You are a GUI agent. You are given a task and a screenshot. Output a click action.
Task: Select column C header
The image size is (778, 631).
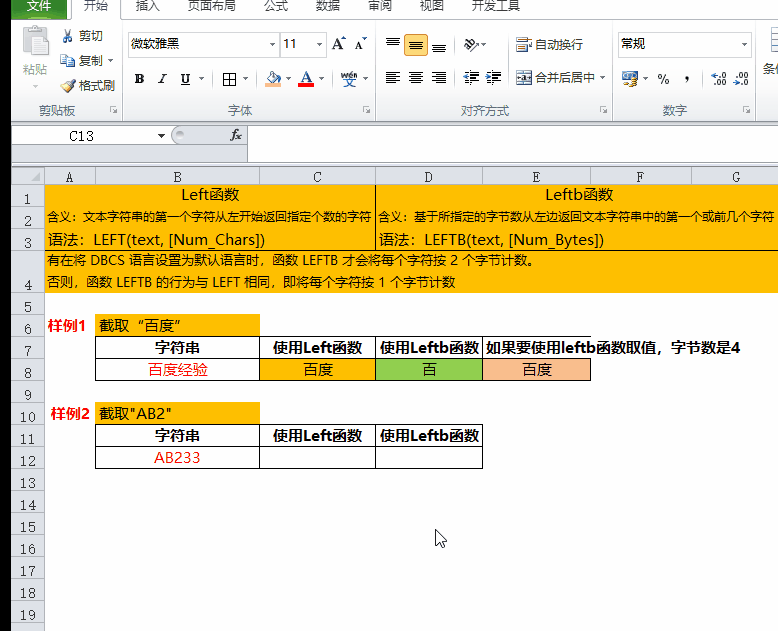pos(318,177)
